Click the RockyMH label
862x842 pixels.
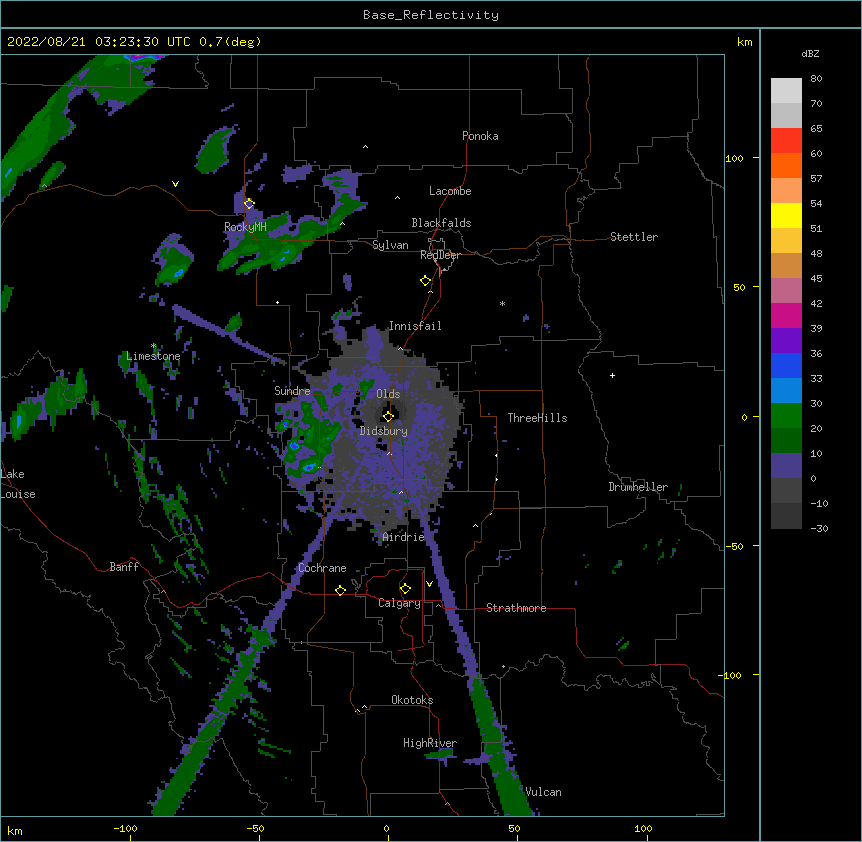[245, 227]
